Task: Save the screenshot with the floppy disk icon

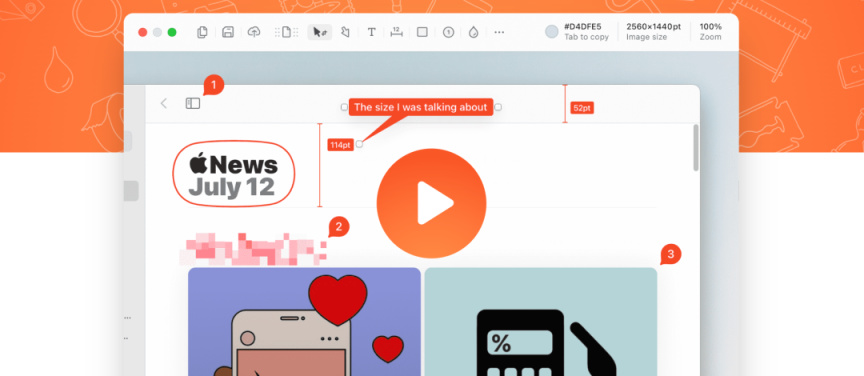Action: click(x=228, y=32)
